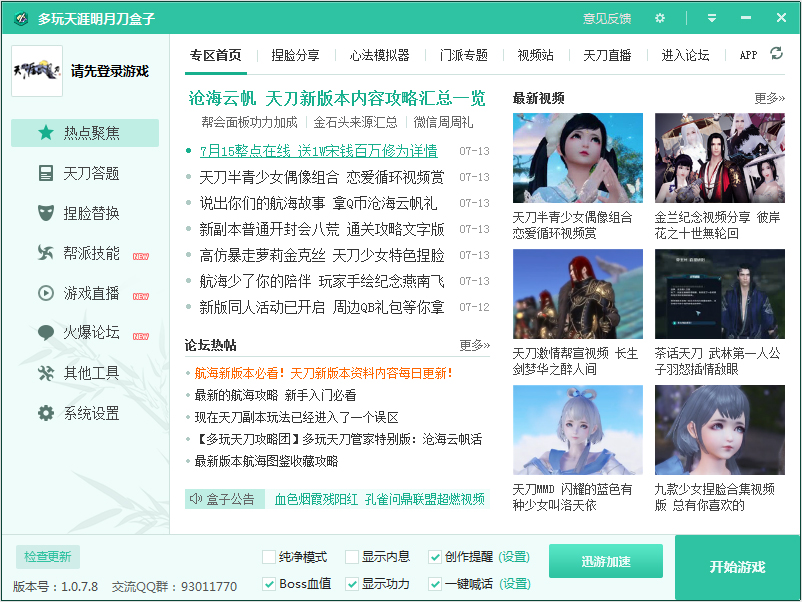Click NEW badge beside 帮派技能

(141, 256)
